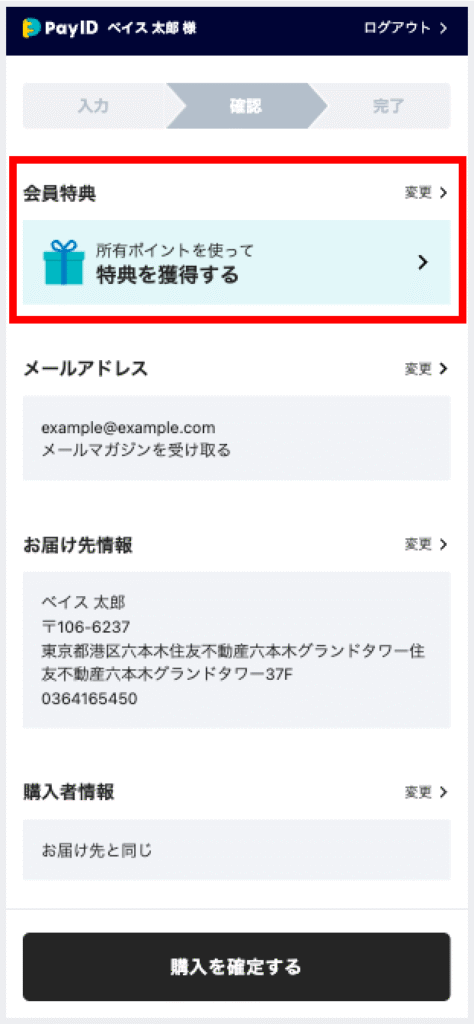Select the 完了 step tab
The image size is (474, 1024).
(x=388, y=106)
